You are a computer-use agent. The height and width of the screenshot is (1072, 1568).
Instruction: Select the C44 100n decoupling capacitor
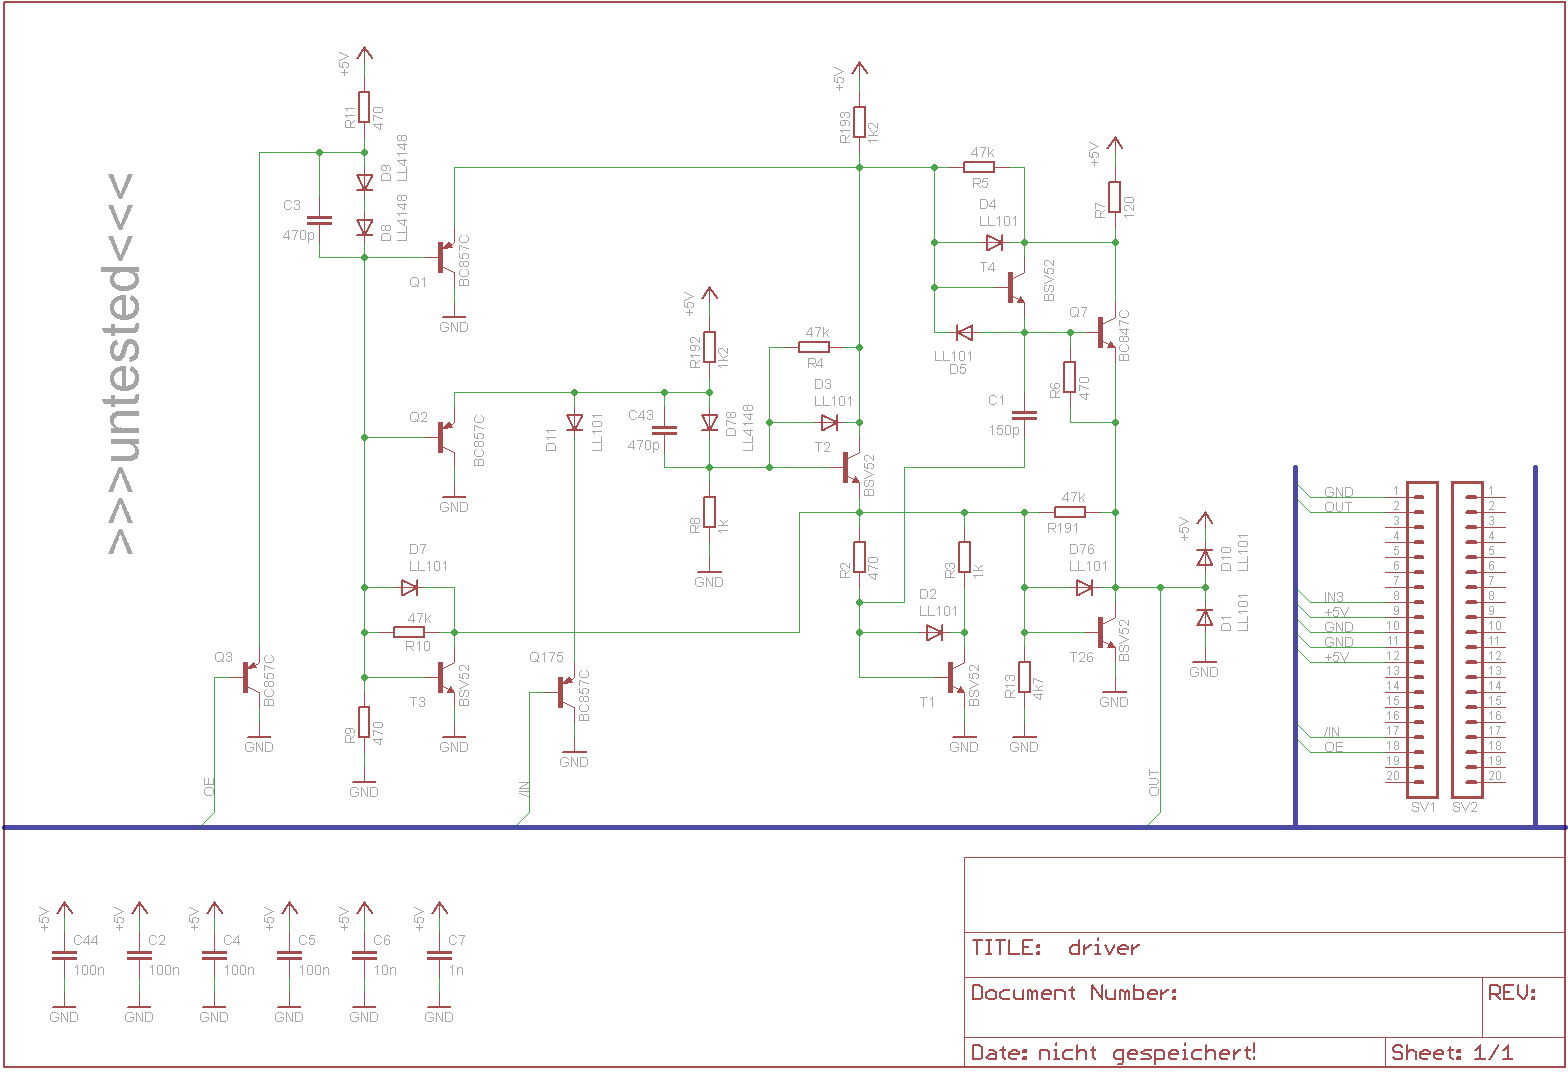[64, 956]
